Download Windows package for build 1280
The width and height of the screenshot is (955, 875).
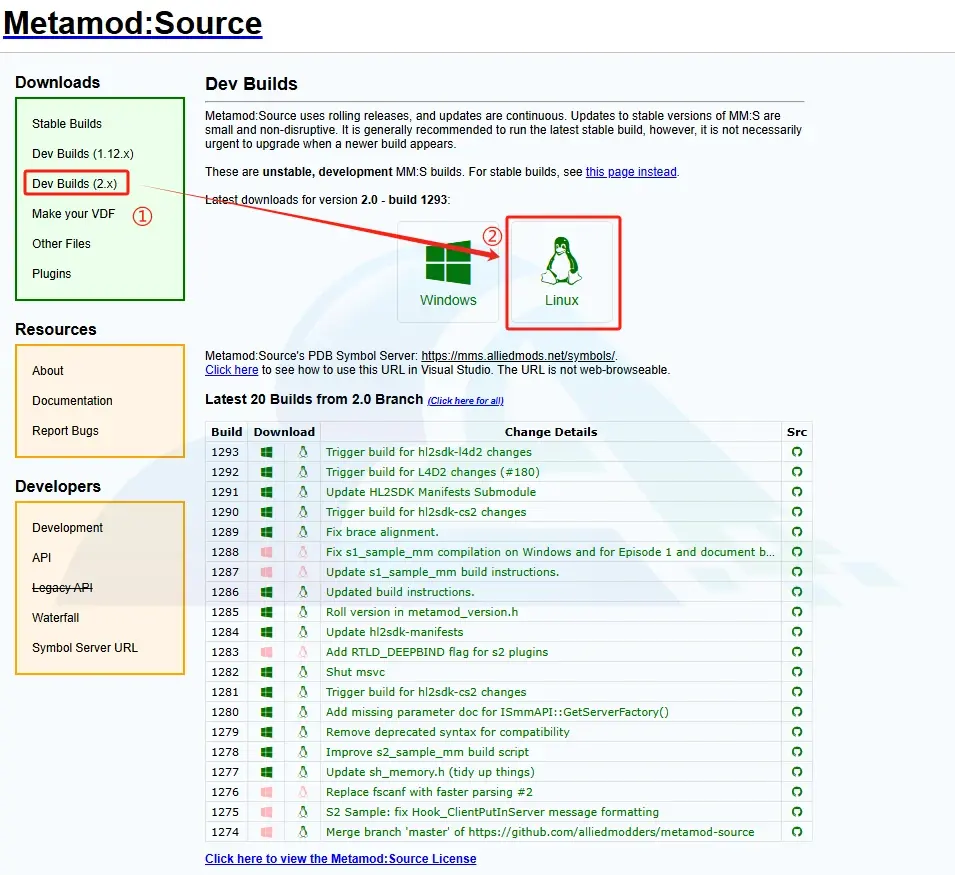[266, 712]
